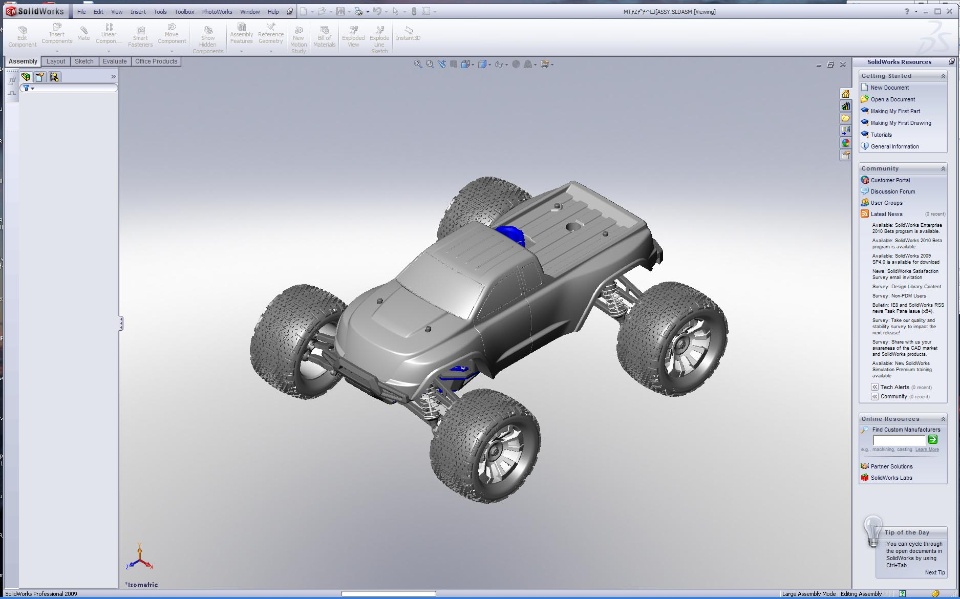This screenshot has height=599, width=960.
Task: Click the Previous View icon
Action: point(441,64)
